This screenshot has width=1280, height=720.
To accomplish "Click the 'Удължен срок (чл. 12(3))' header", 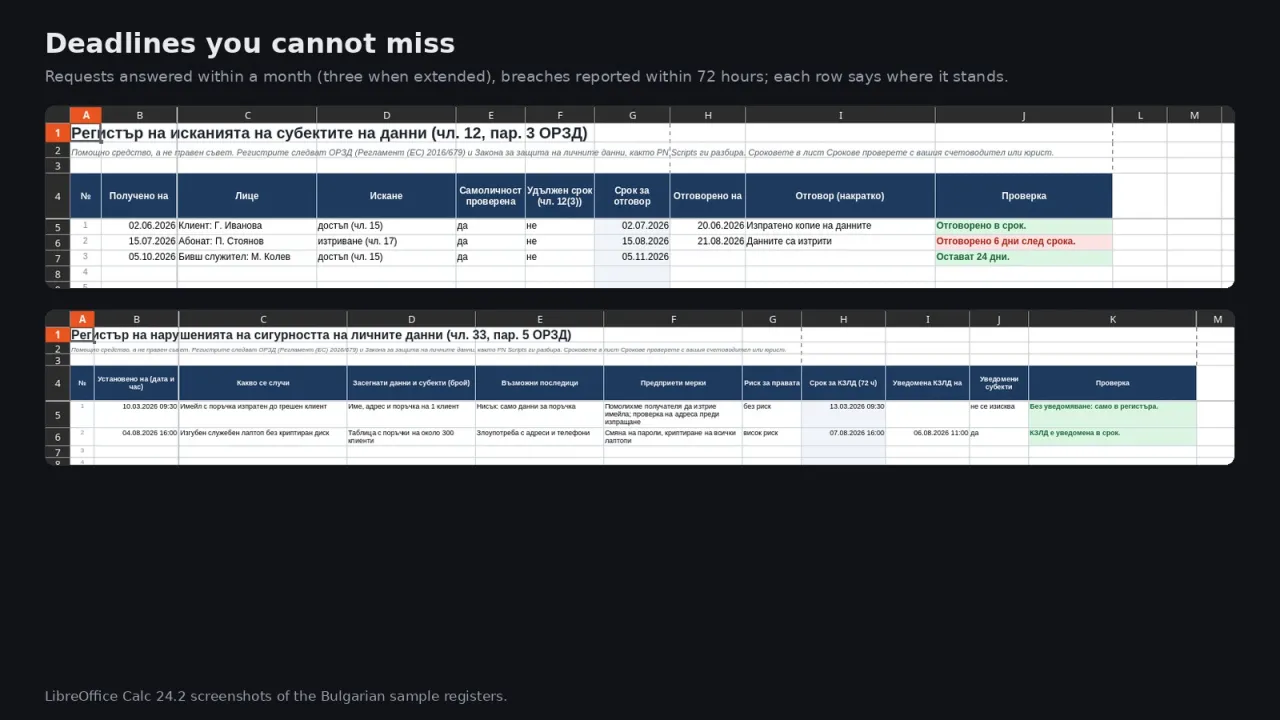I will pyautogui.click(x=560, y=196).
